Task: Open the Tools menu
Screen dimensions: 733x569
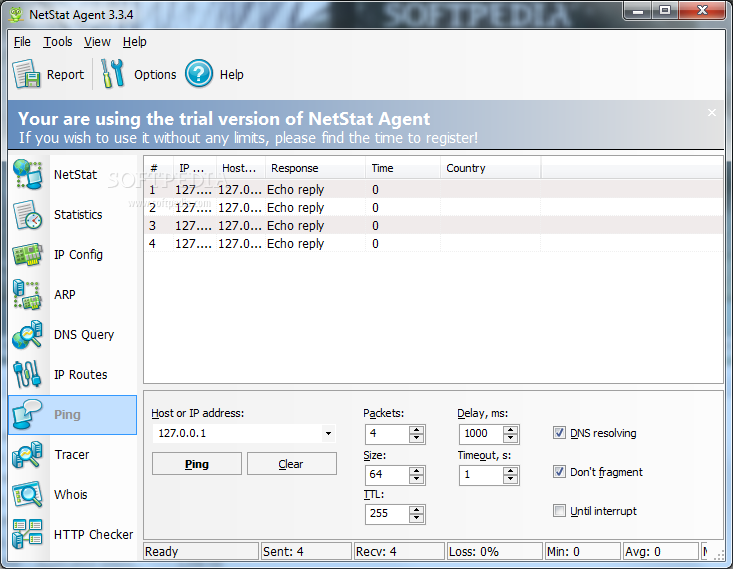Action: 58,42
